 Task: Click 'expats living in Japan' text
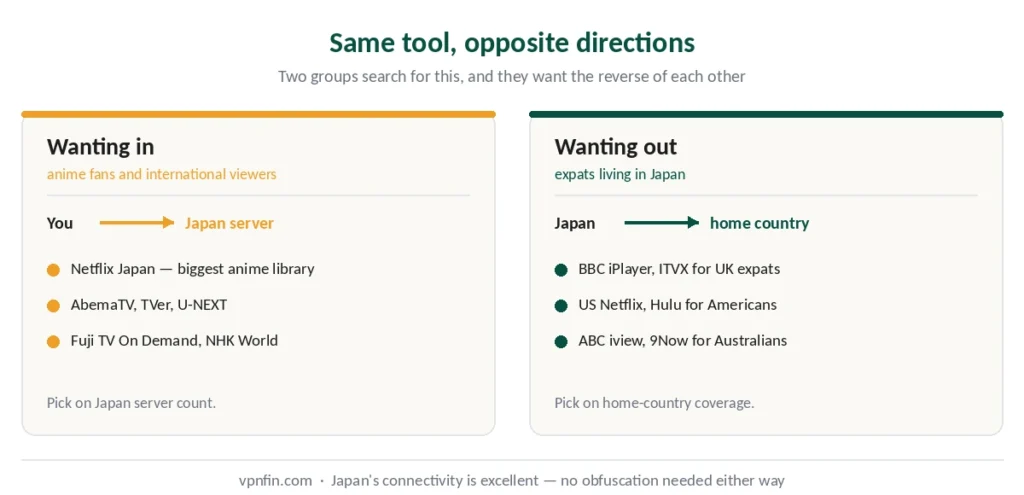click(x=620, y=174)
